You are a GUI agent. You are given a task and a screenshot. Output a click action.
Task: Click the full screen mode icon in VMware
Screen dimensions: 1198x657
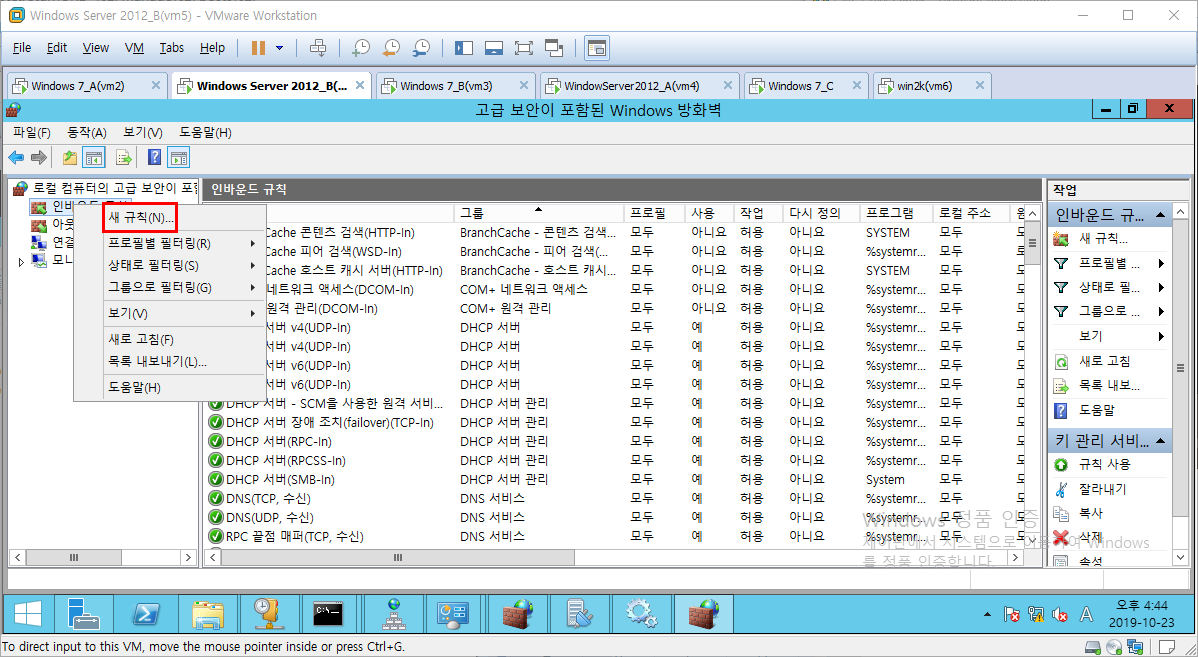[523, 47]
